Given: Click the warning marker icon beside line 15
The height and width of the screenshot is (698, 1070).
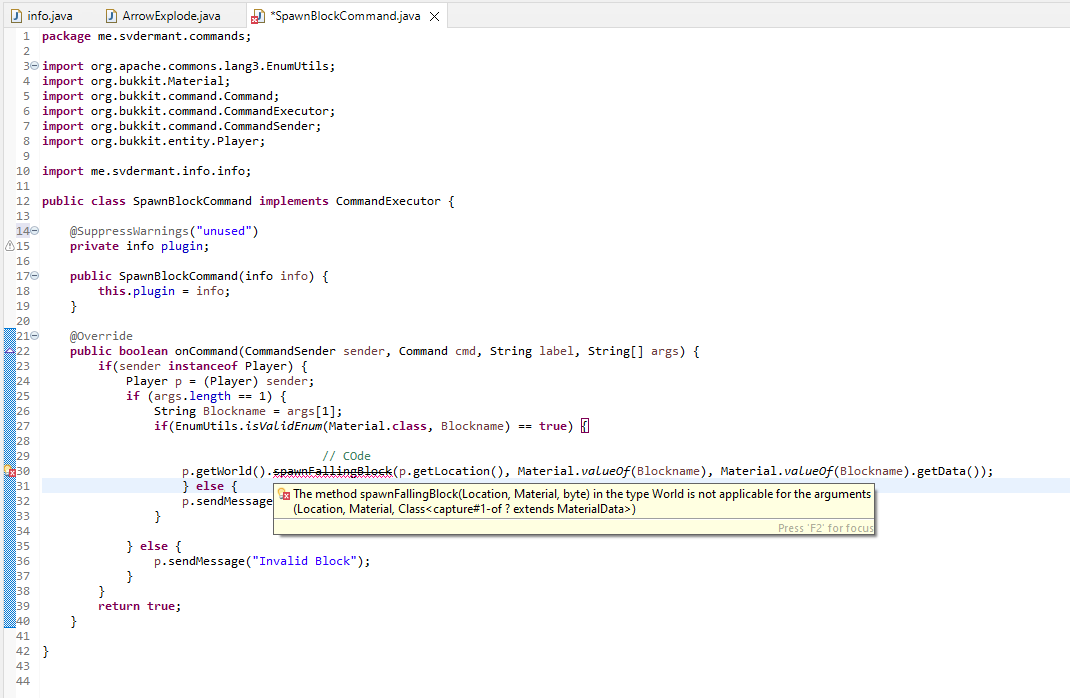Looking at the screenshot, I should click(10, 246).
